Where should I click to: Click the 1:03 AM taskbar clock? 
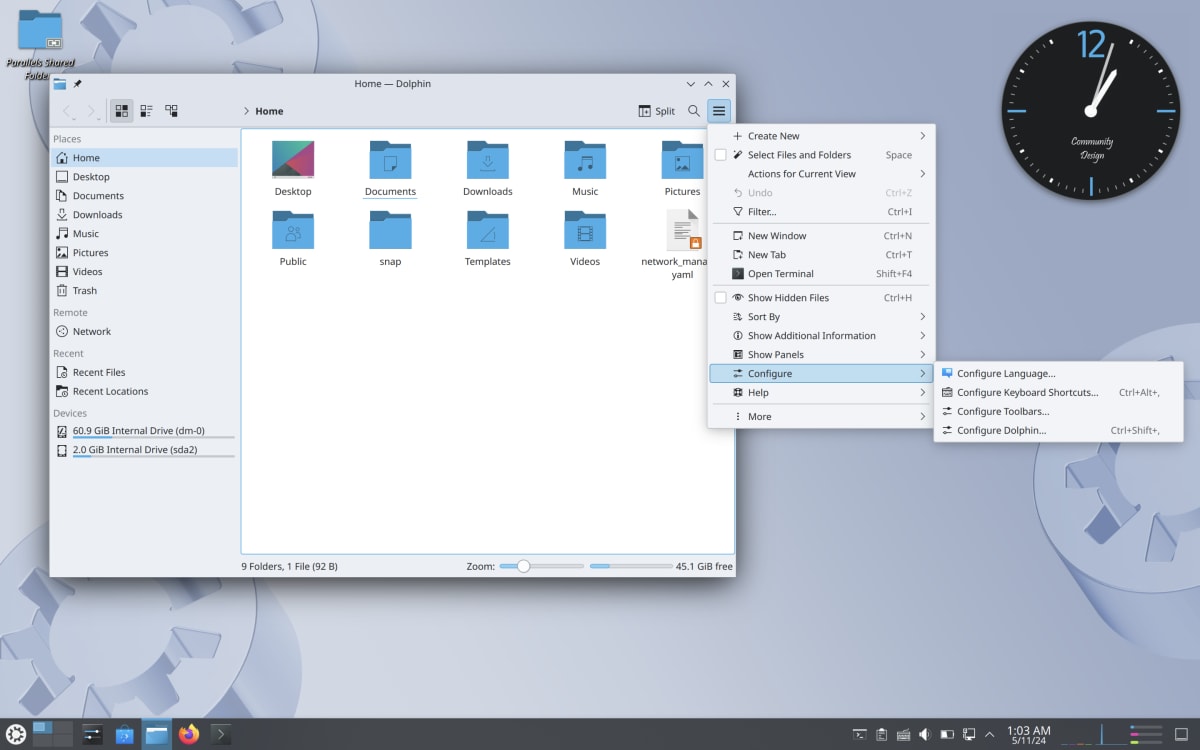(1028, 735)
